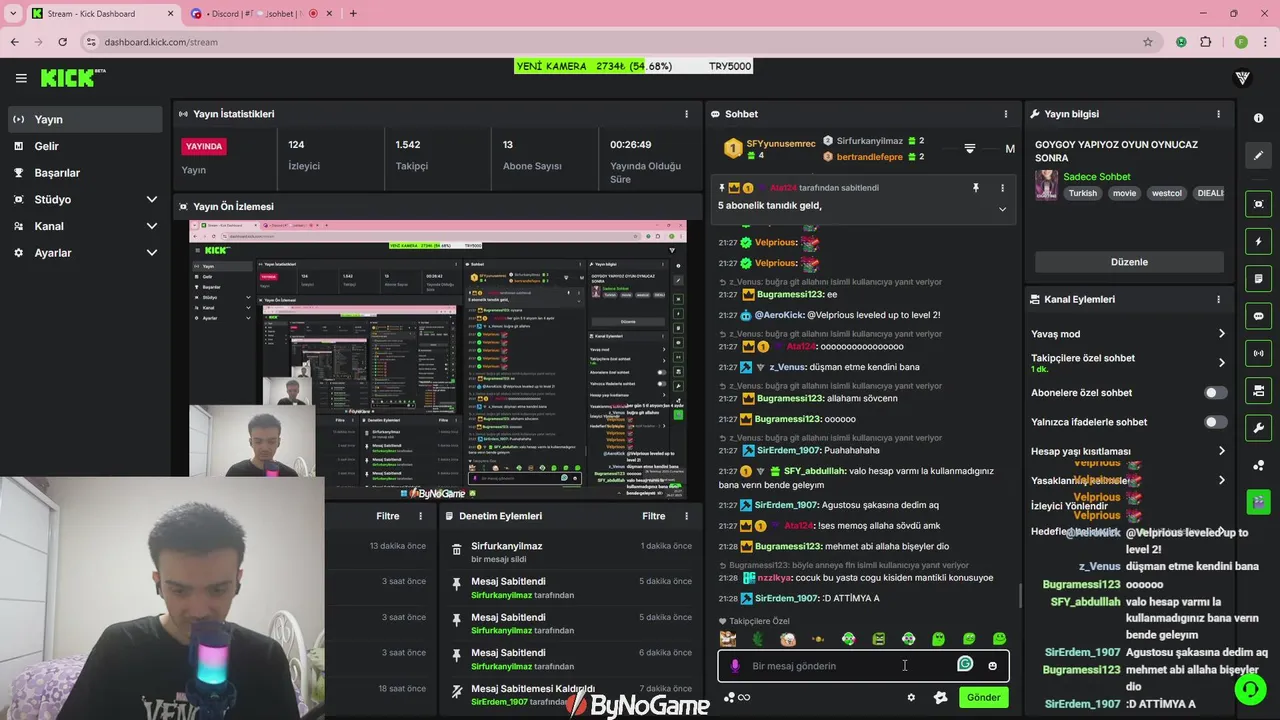This screenshot has width=1280, height=720.
Task: Open the browser extensions puzzle icon
Action: tap(1206, 42)
